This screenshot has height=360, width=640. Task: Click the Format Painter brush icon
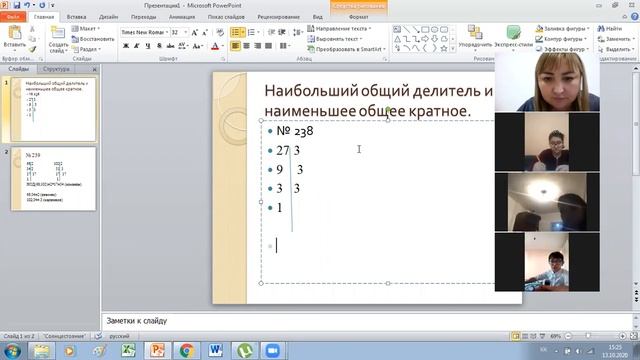tap(32, 49)
